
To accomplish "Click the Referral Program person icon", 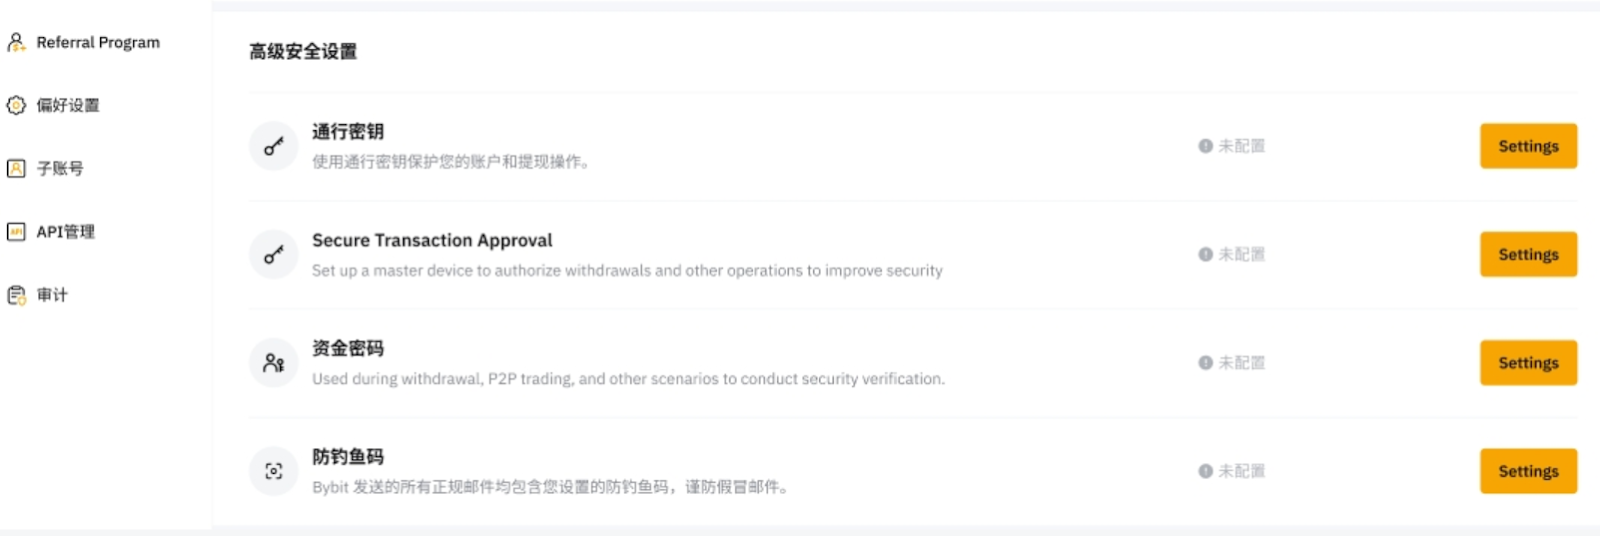I will (16, 42).
